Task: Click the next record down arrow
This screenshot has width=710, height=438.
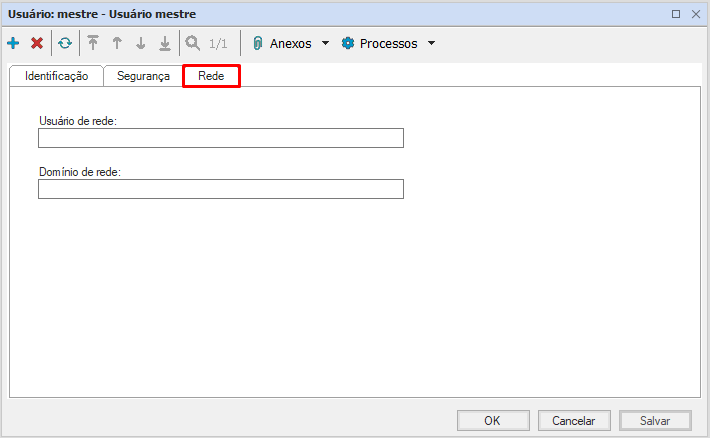Action: click(141, 43)
